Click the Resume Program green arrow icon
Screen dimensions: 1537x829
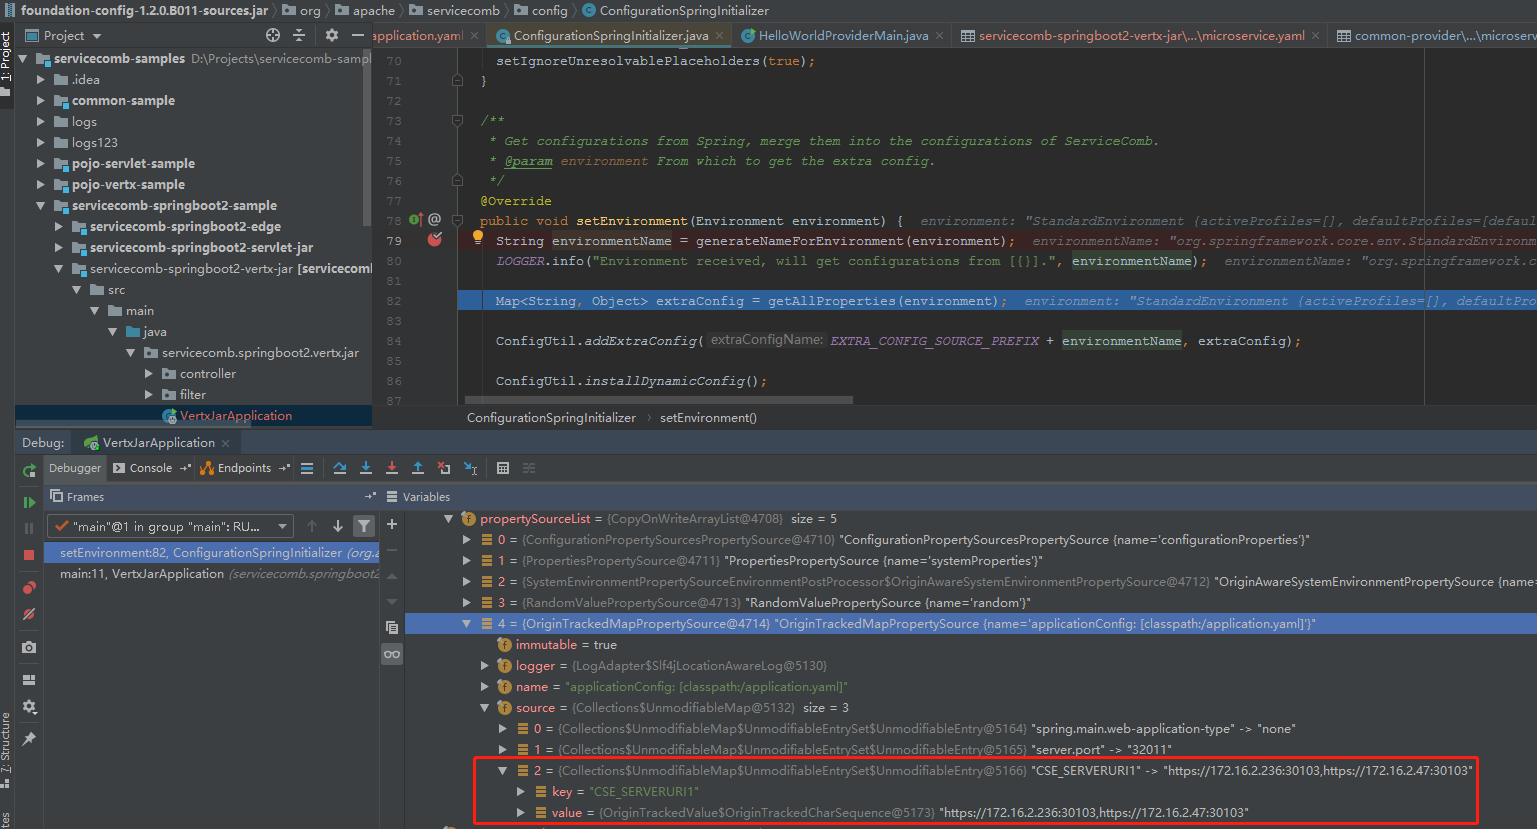pos(29,503)
